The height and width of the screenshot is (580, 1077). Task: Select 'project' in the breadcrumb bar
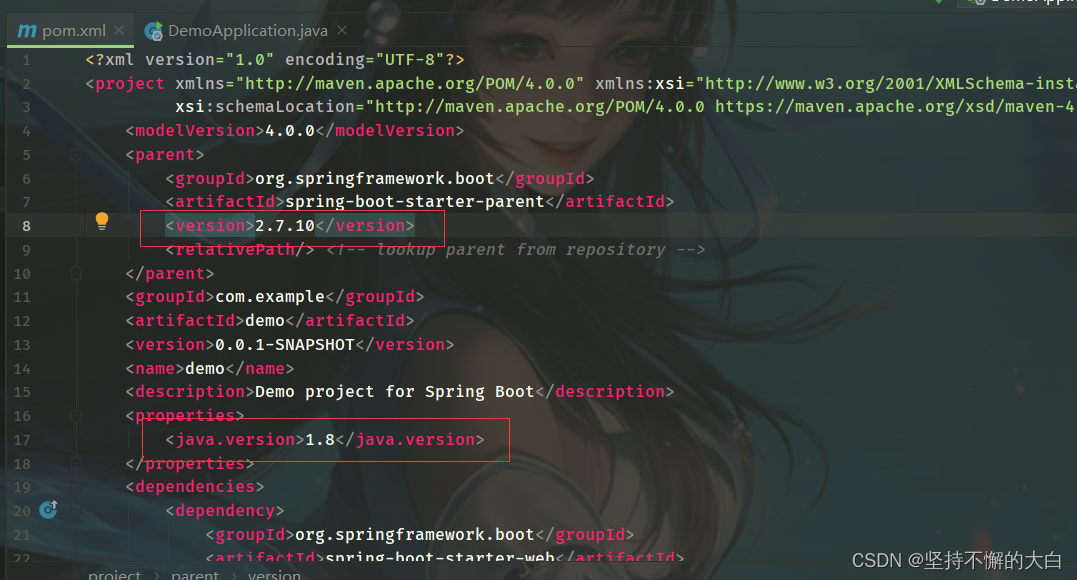pos(114,575)
